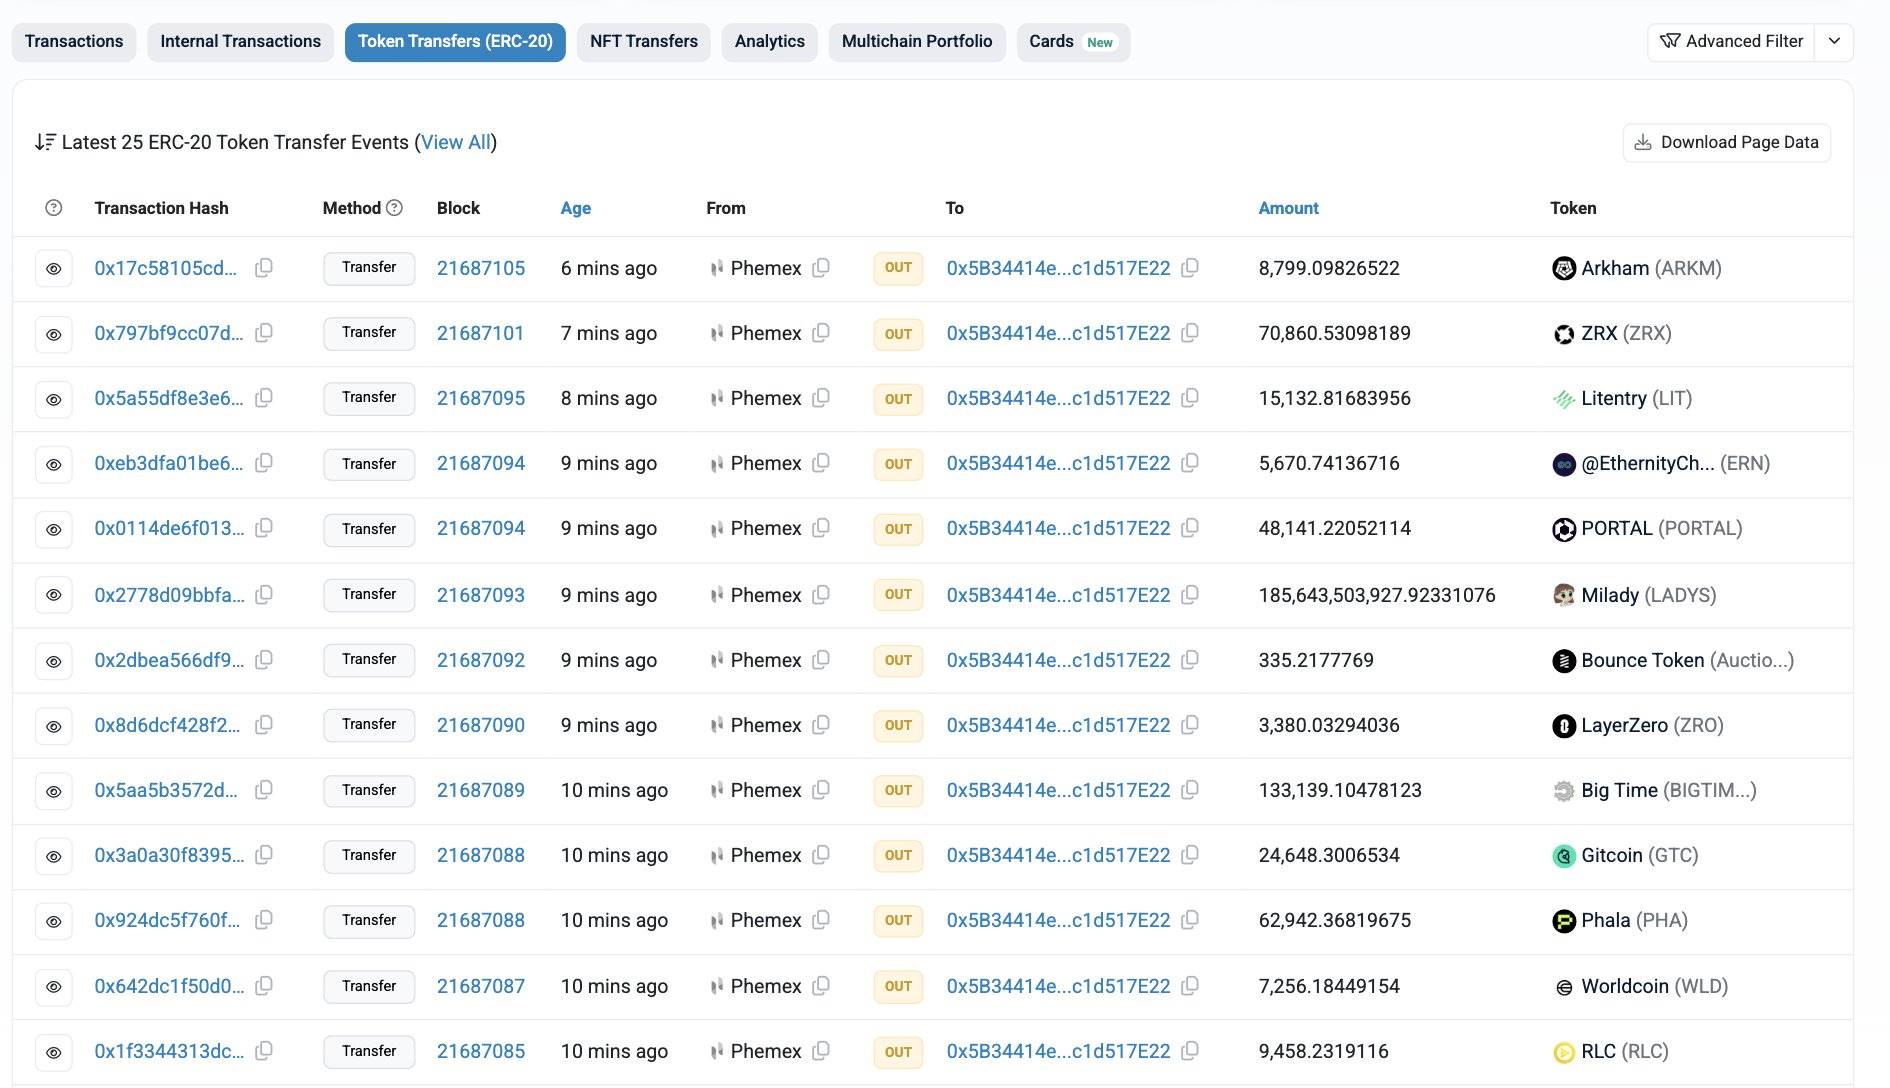This screenshot has height=1088, width=1890.
Task: Click the eye icon beside hash 0x2778d09bbfa...
Action: pos(53,594)
